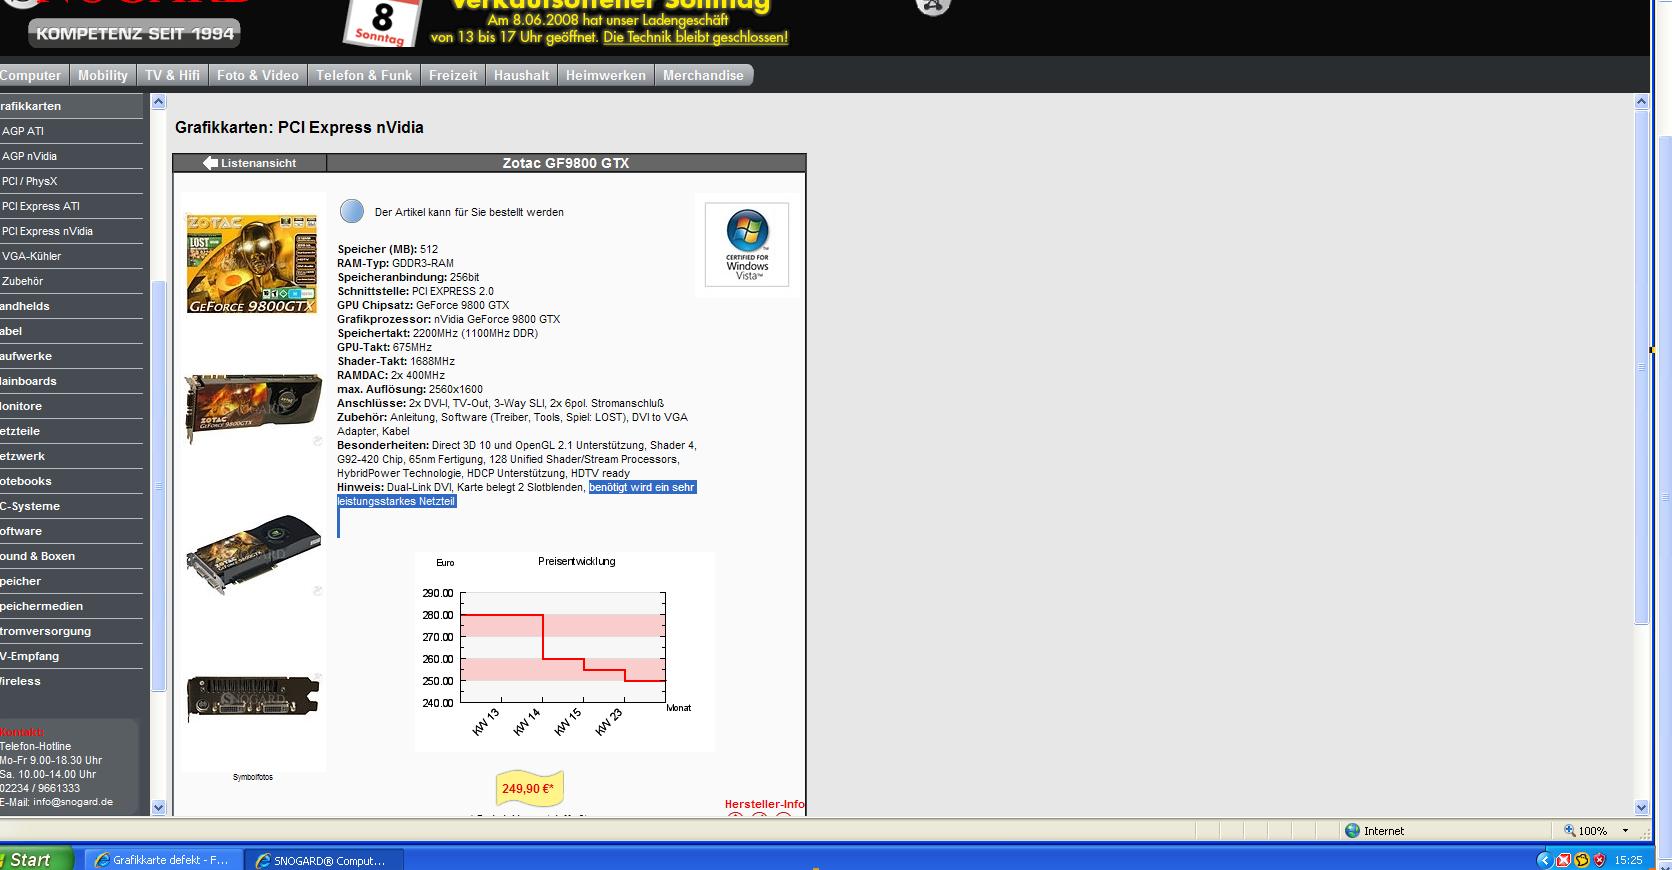View the card connector bracket thumbnail
The height and width of the screenshot is (870, 1672).
pos(253,697)
